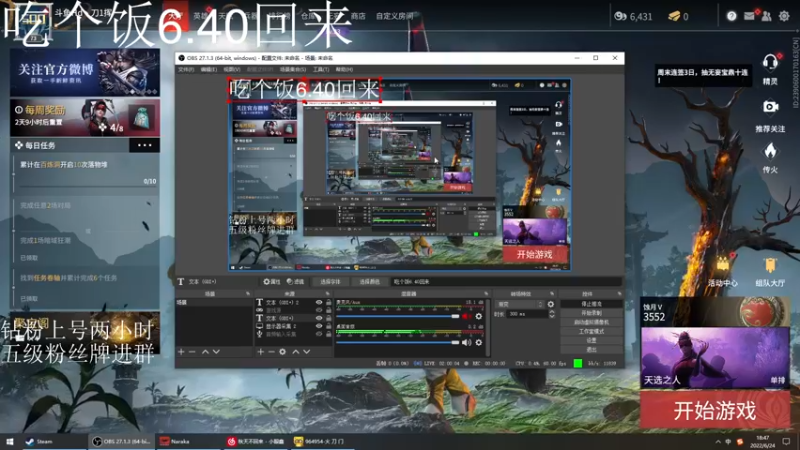Open OBS 帮助(H) menu
The image size is (800, 450).
344,69
